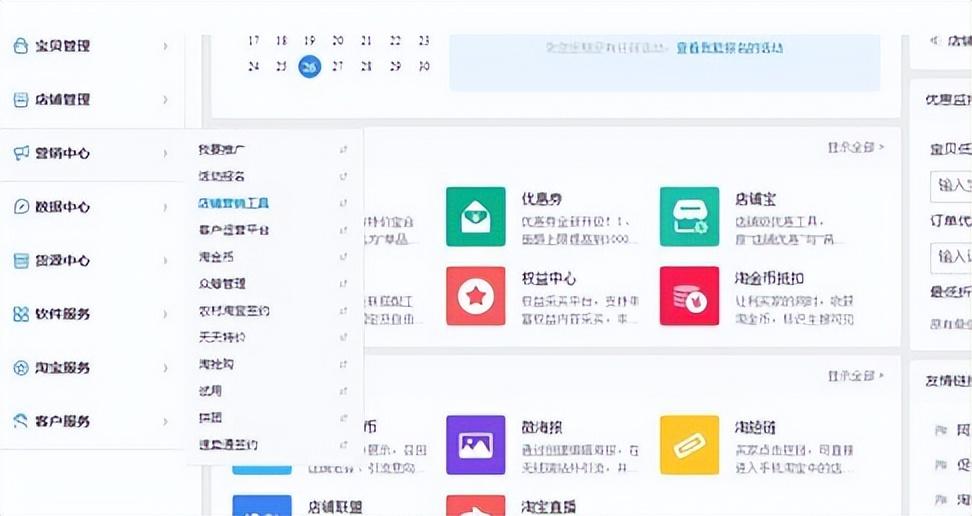Select 试用 in the submenu
This screenshot has height=516, width=972.
[210, 391]
